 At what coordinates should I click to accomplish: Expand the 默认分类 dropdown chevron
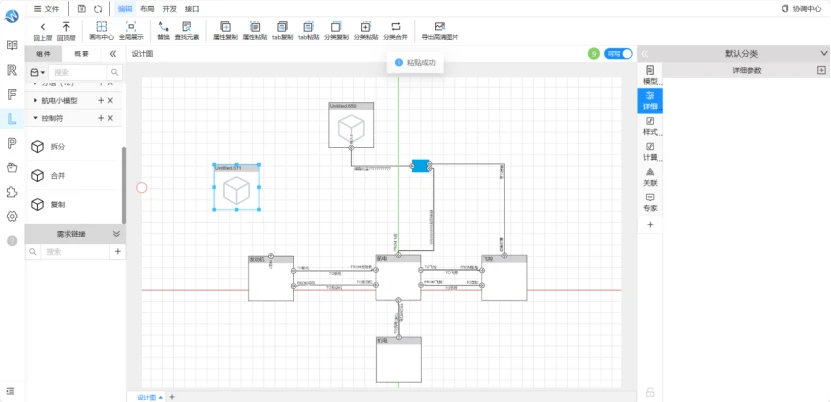[824, 53]
